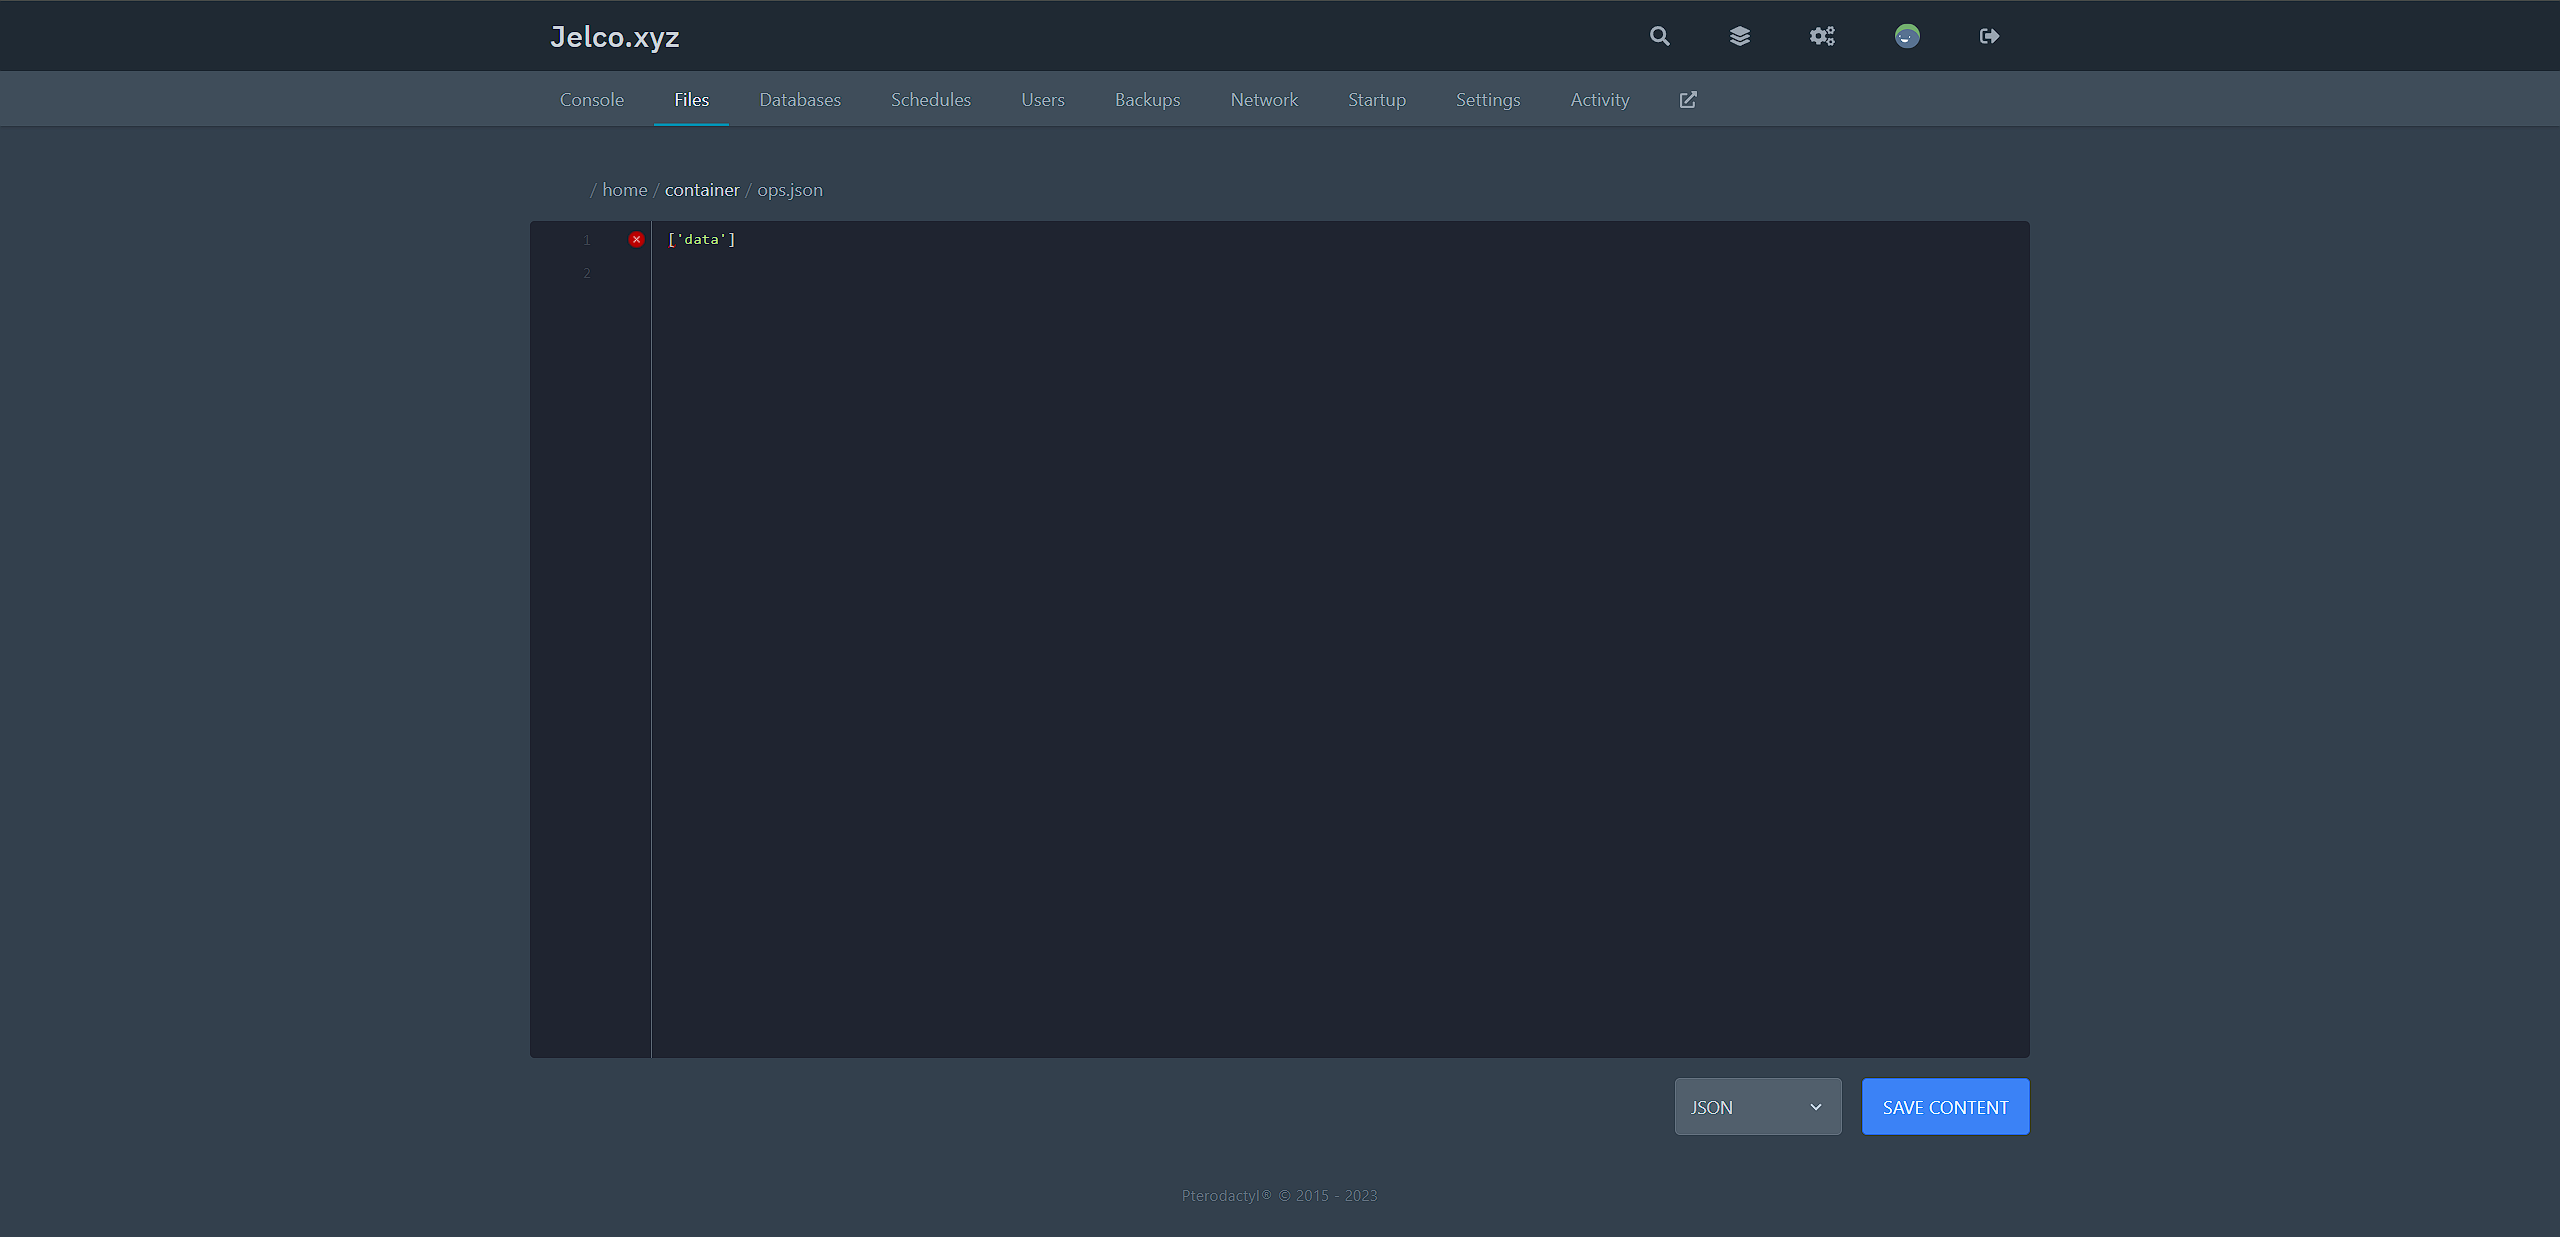Click inside the ['data'] code line
Viewport: 2560px width, 1237px height.
702,239
